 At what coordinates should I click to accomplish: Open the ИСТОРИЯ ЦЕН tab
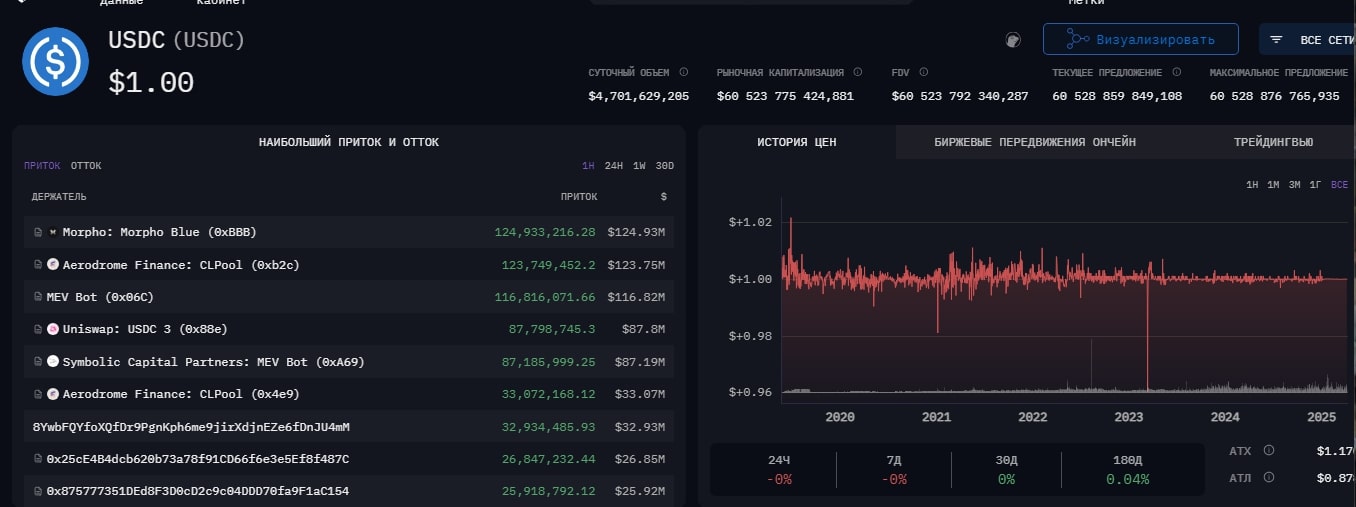tap(797, 142)
